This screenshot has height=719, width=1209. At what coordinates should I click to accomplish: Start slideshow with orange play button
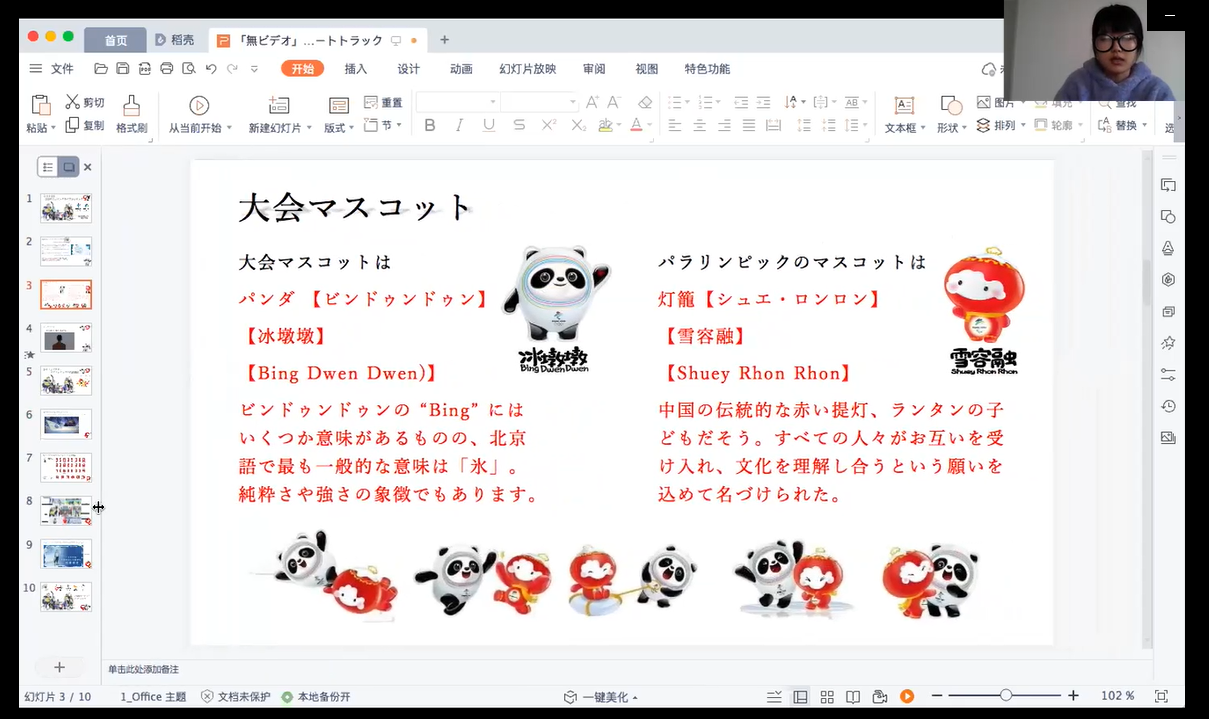907,696
